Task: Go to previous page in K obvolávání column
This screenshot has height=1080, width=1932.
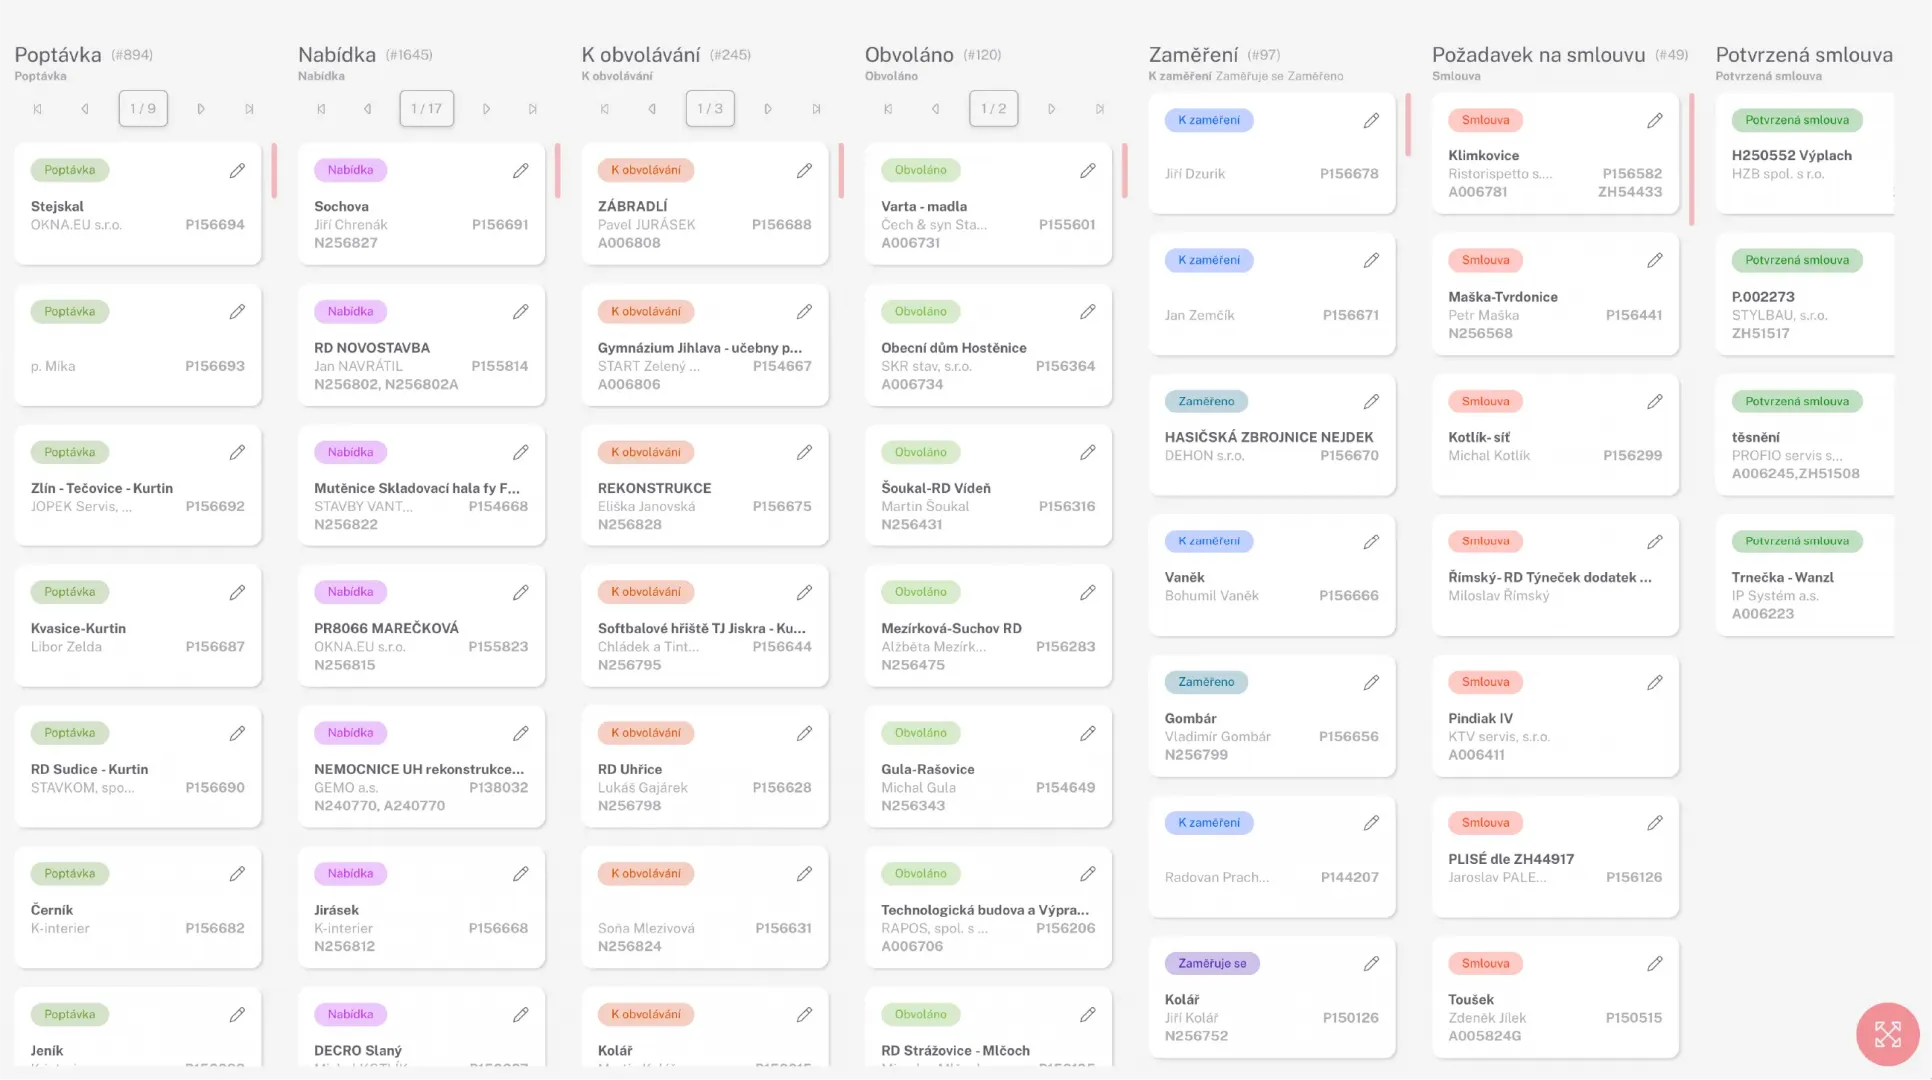Action: (x=652, y=109)
